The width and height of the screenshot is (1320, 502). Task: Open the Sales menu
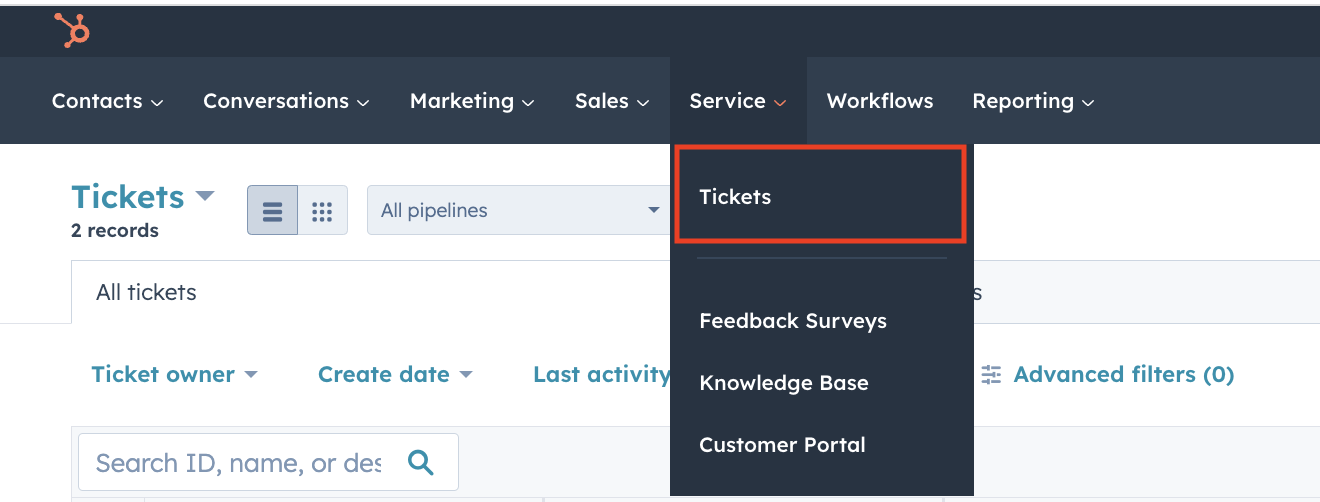pos(612,101)
